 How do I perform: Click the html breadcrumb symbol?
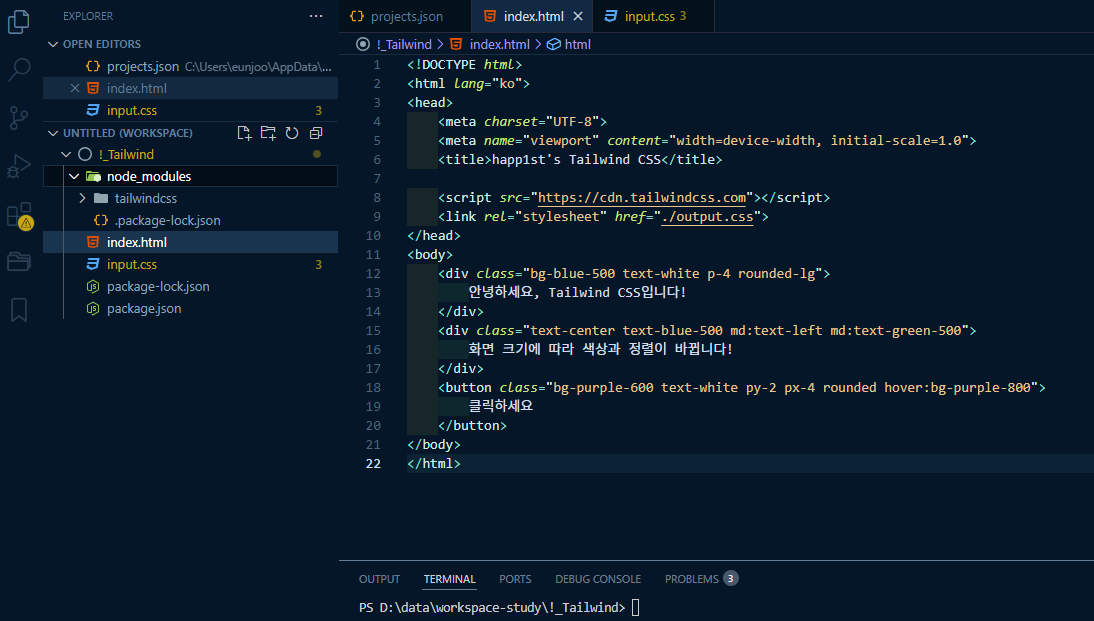tap(577, 45)
